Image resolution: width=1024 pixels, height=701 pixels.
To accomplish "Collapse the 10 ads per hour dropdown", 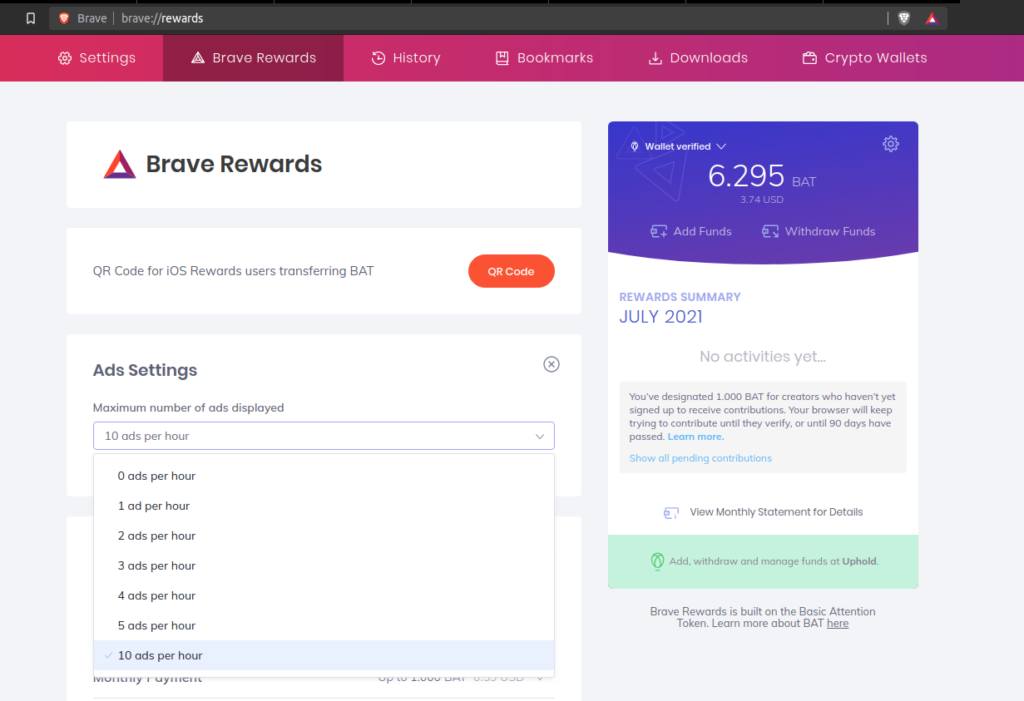I will [324, 436].
